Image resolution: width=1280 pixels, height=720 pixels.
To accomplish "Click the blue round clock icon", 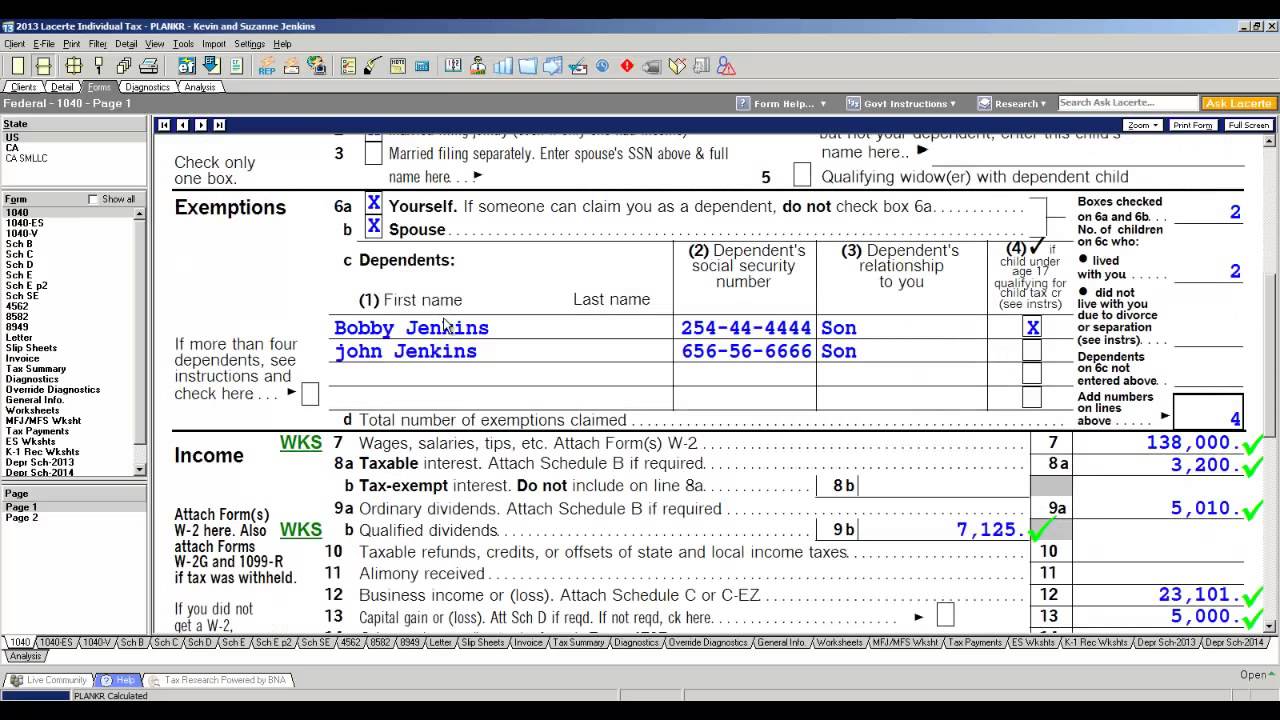I will [602, 66].
